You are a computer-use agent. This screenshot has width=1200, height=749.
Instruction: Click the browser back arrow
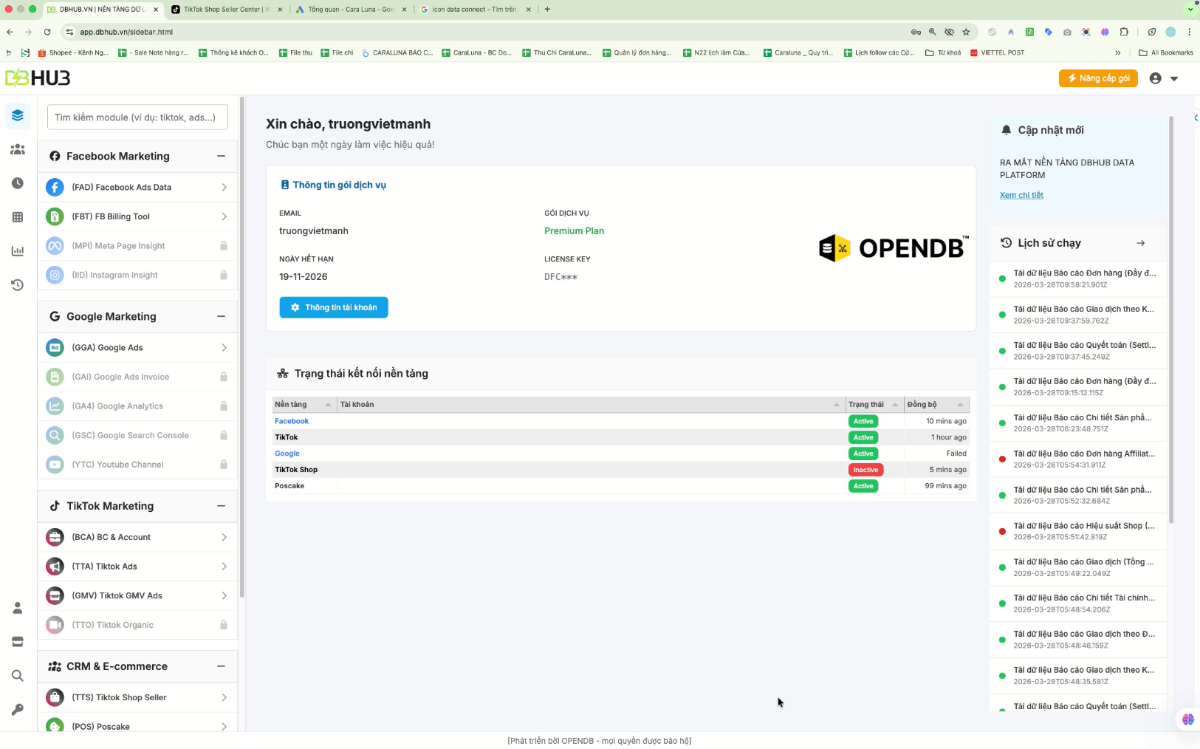tap(10, 32)
